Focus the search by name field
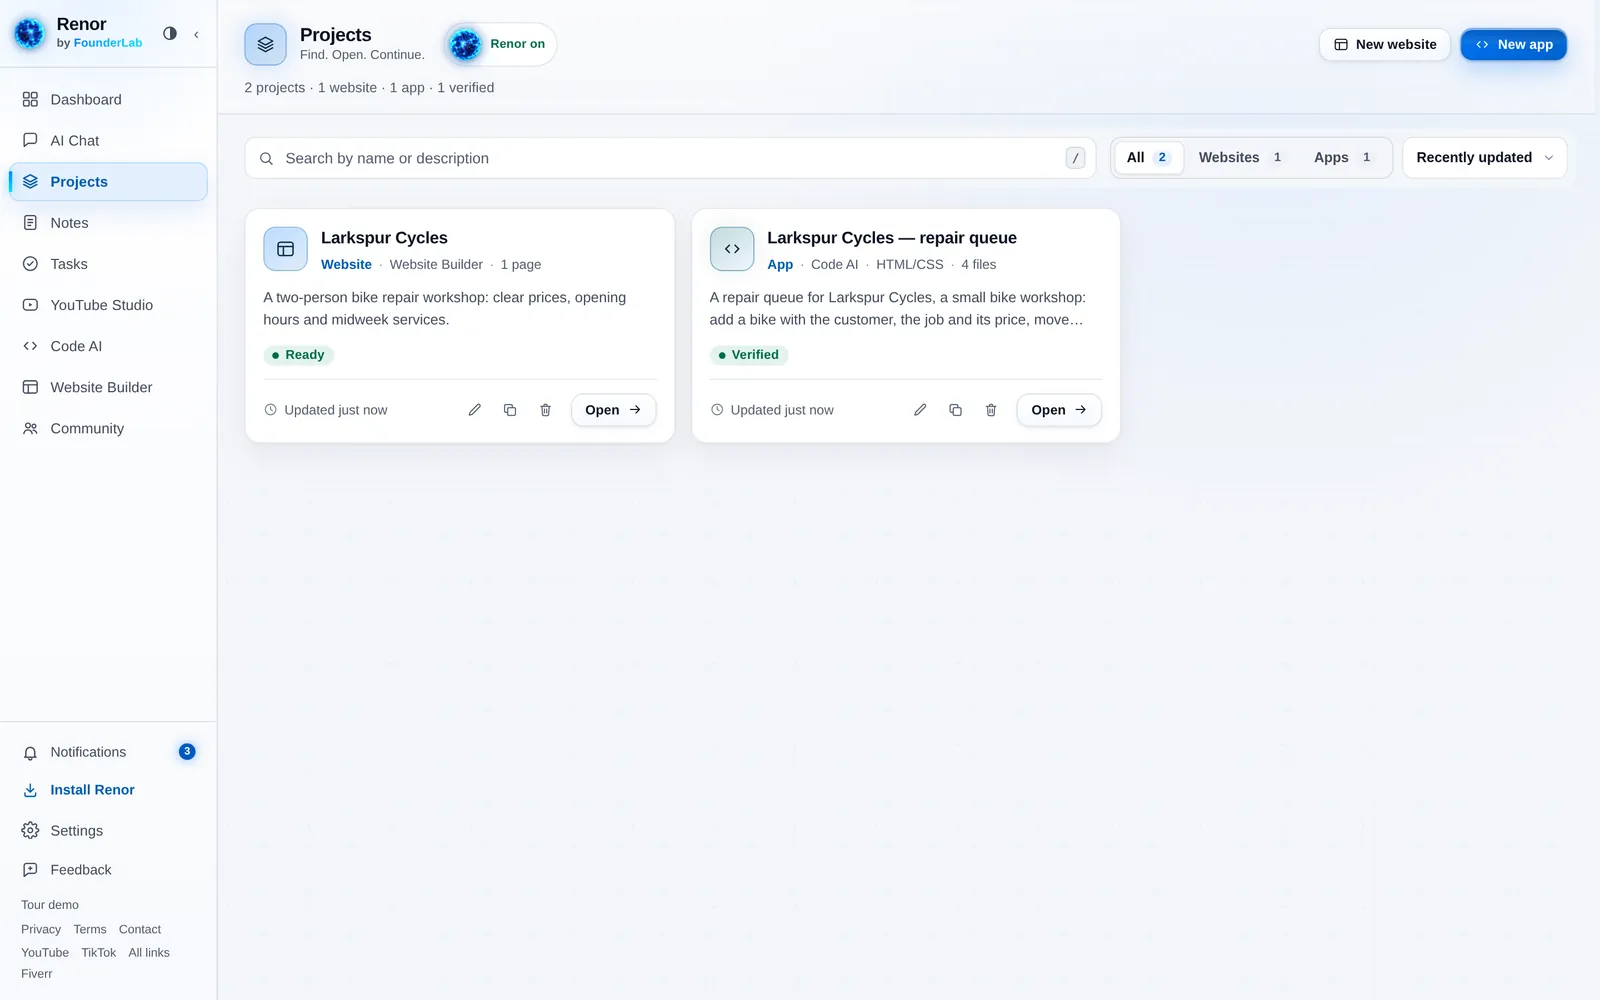This screenshot has width=1600, height=1000. click(670, 158)
